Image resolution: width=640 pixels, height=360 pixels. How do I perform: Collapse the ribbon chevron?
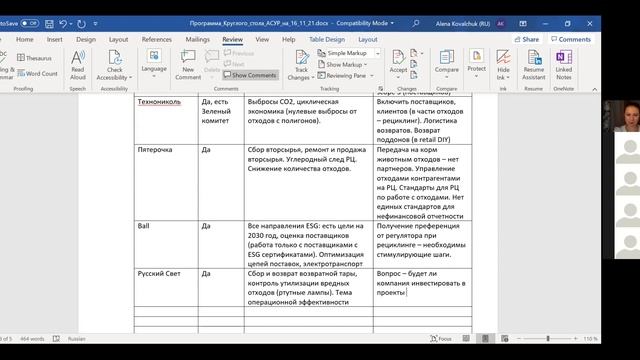point(594,89)
